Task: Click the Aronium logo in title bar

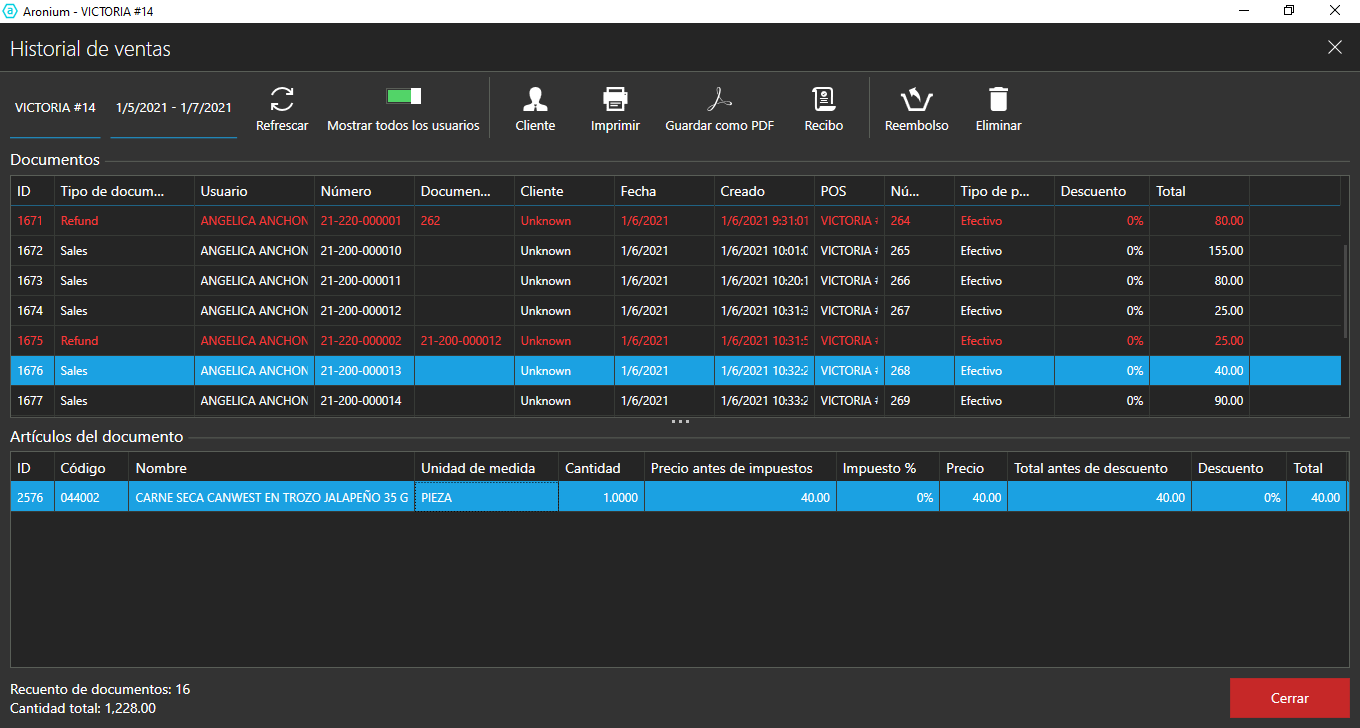Action: (x=11, y=11)
